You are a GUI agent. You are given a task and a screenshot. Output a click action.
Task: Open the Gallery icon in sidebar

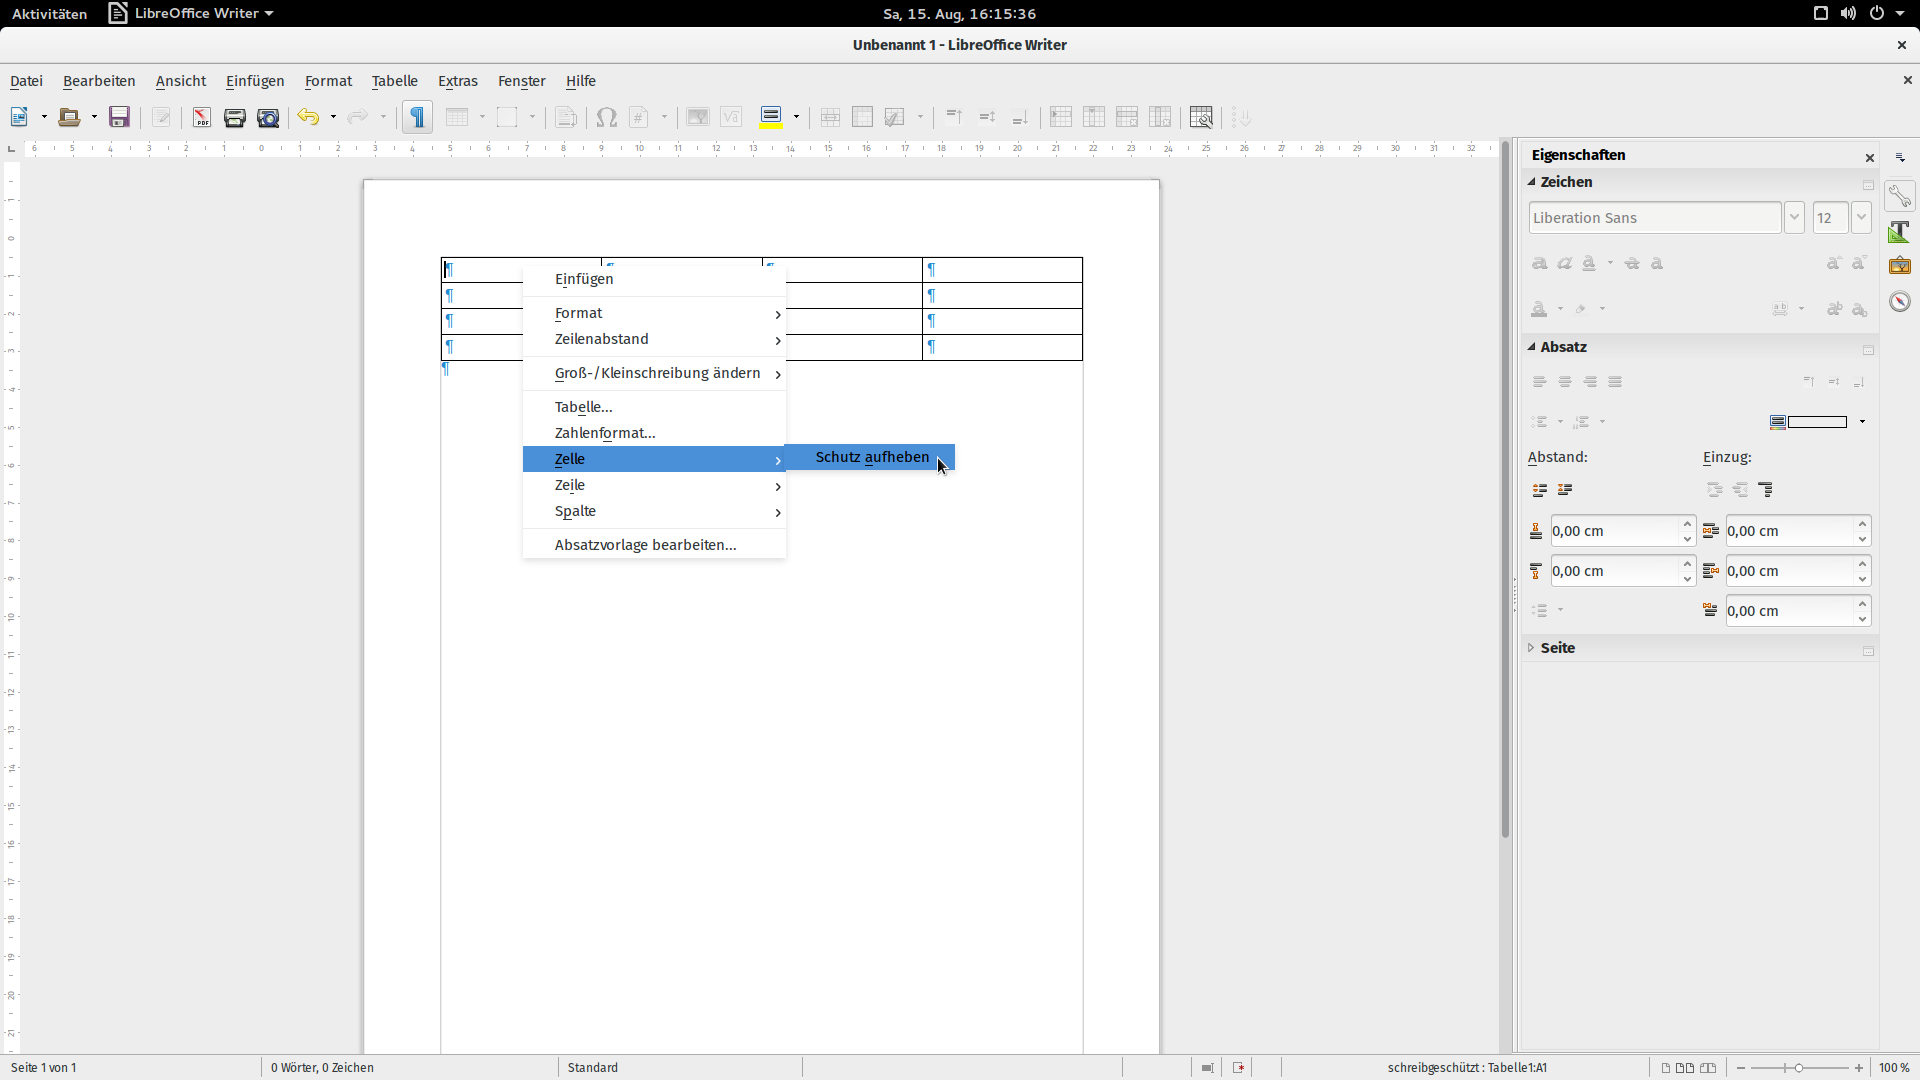[1899, 266]
